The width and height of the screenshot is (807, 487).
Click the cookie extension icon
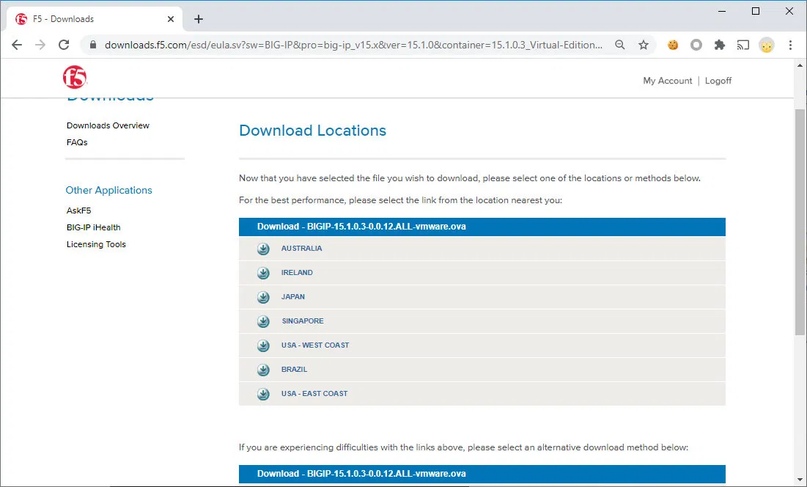(673, 45)
